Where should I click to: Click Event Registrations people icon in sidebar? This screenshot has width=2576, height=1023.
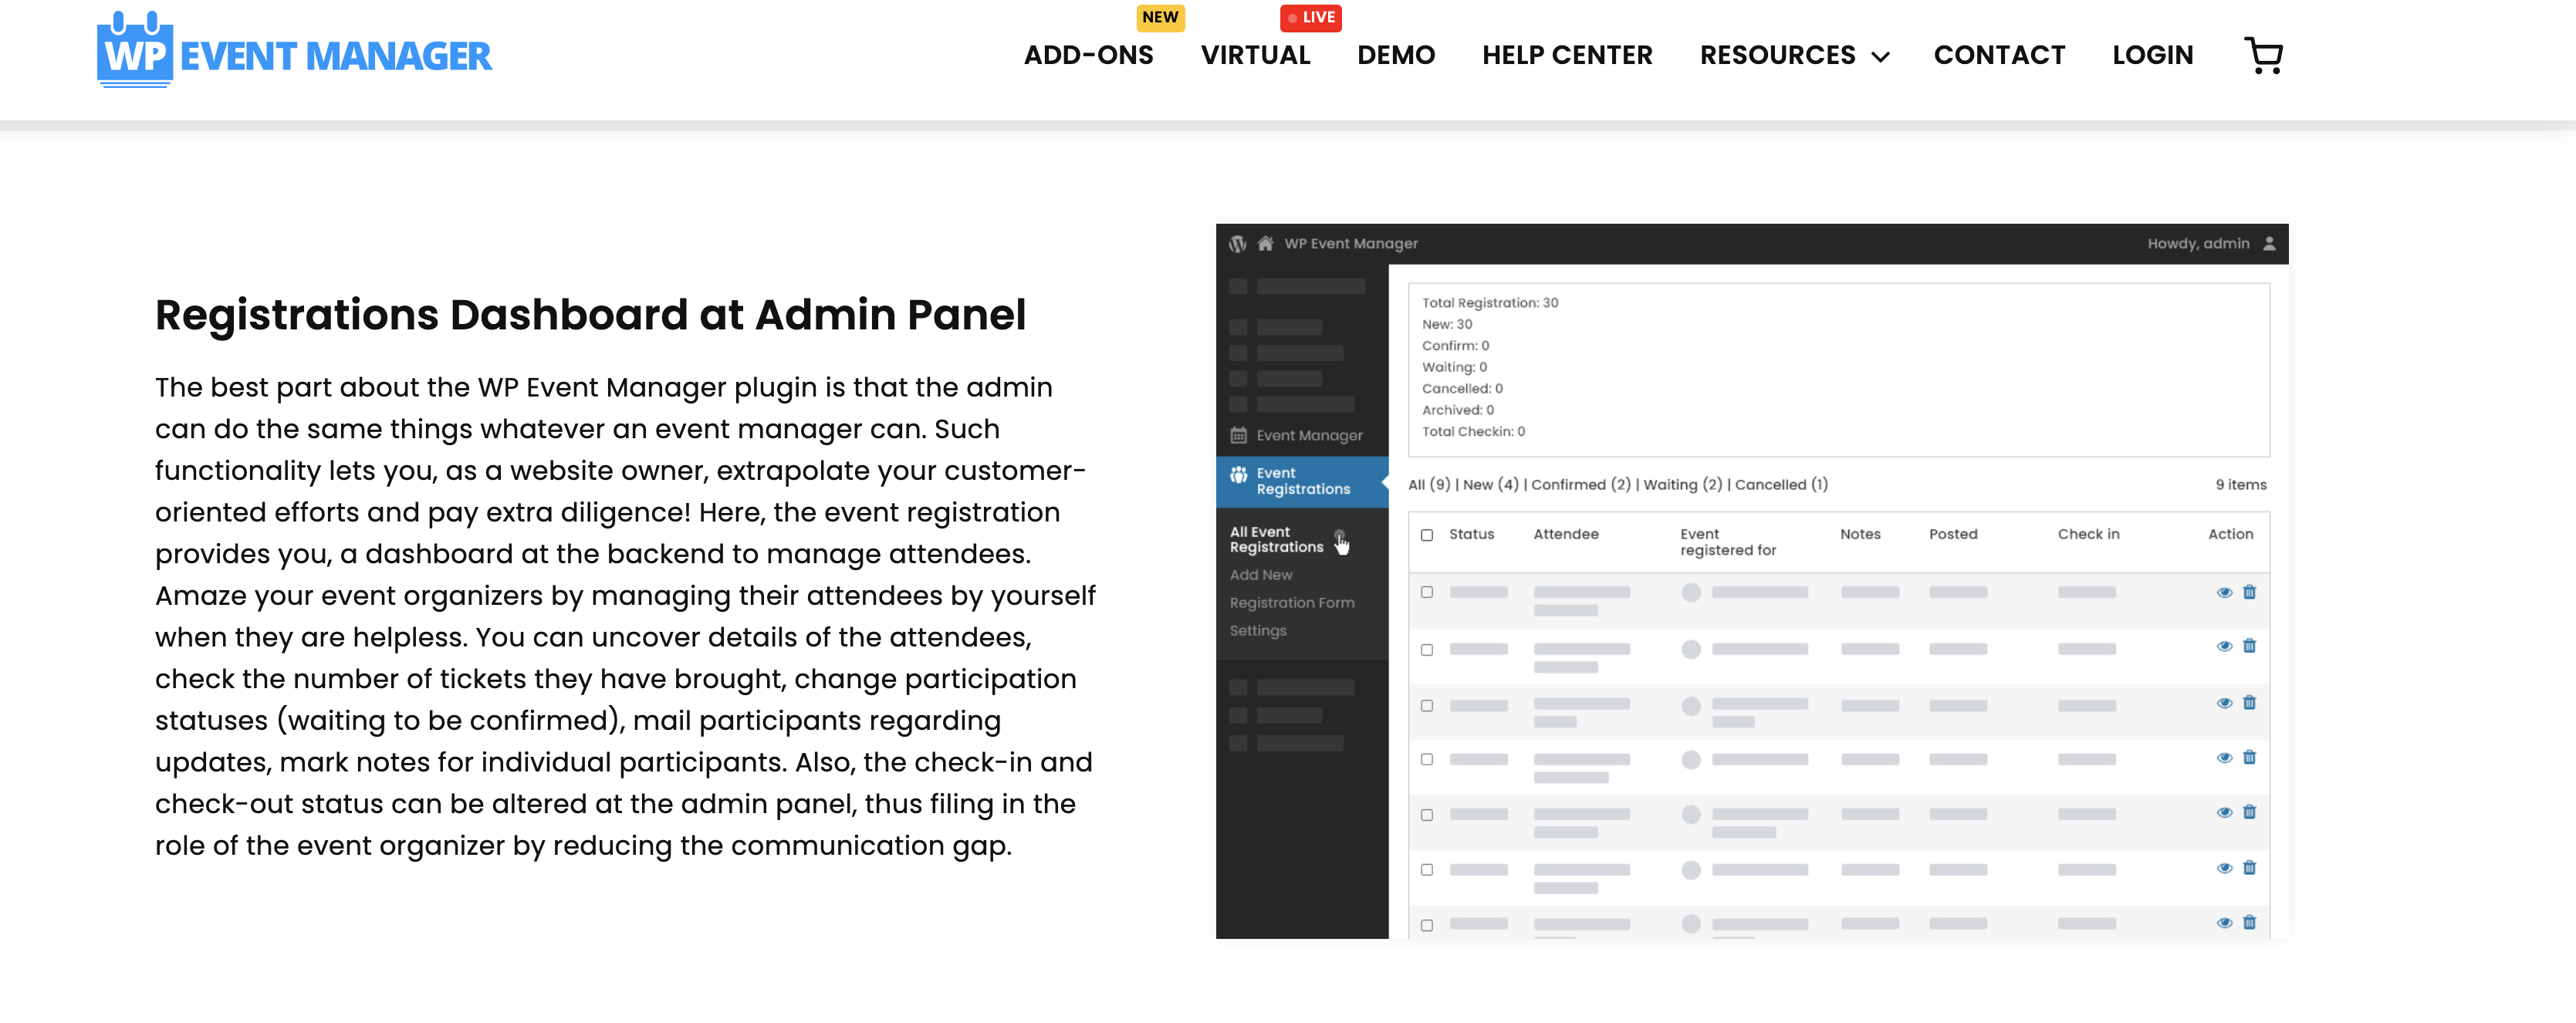[x=1238, y=475]
